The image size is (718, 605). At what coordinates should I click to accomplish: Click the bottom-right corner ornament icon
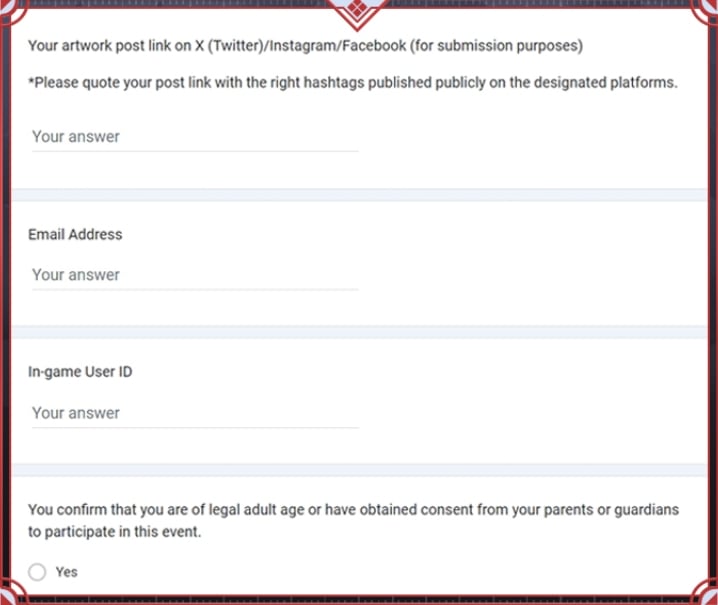[708, 595]
